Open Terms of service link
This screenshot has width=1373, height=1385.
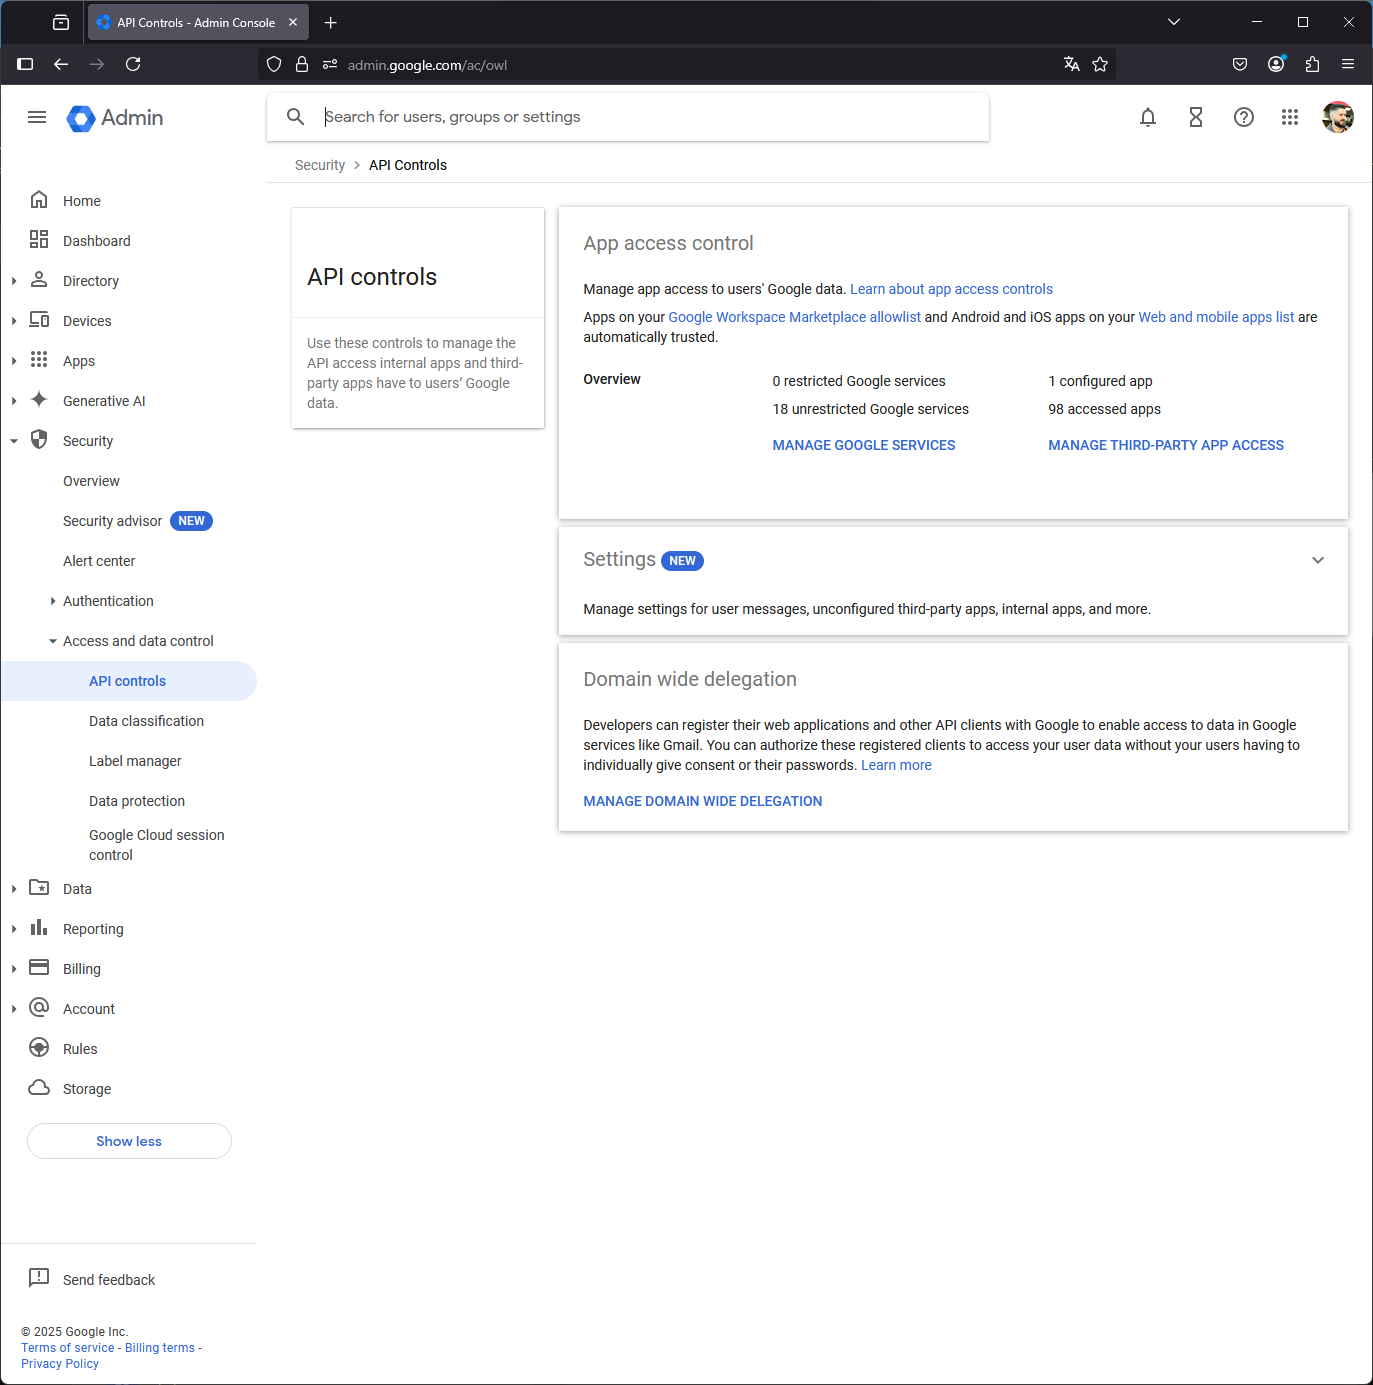[x=68, y=1348]
